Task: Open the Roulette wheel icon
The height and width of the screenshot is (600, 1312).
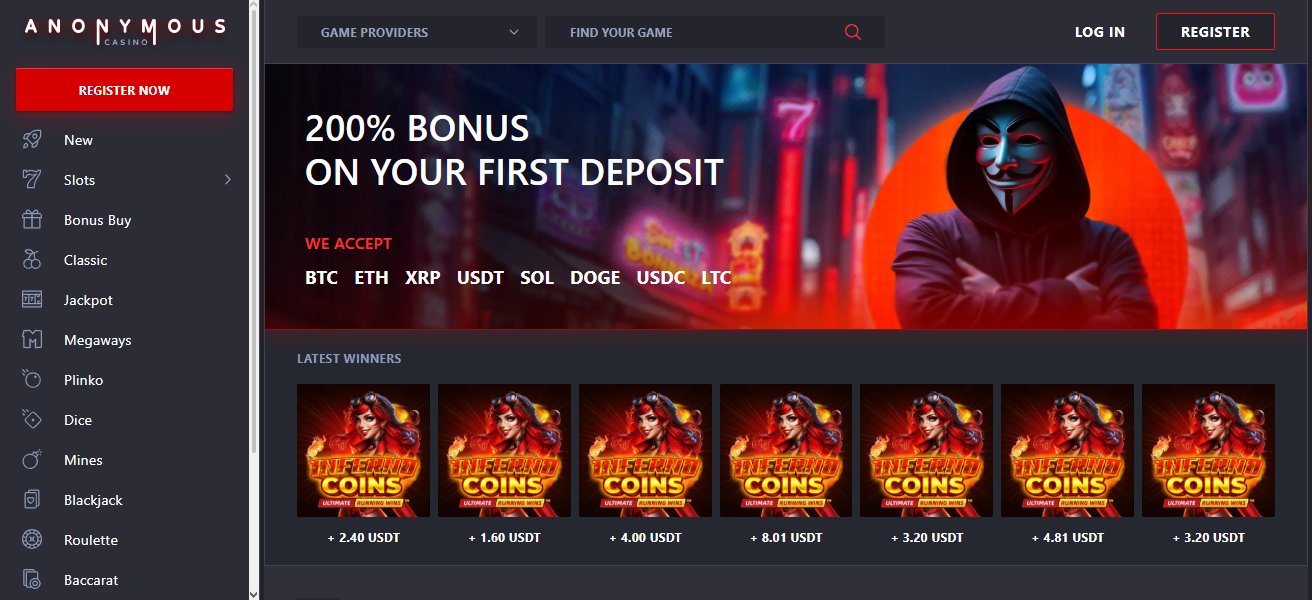Action: pos(32,540)
